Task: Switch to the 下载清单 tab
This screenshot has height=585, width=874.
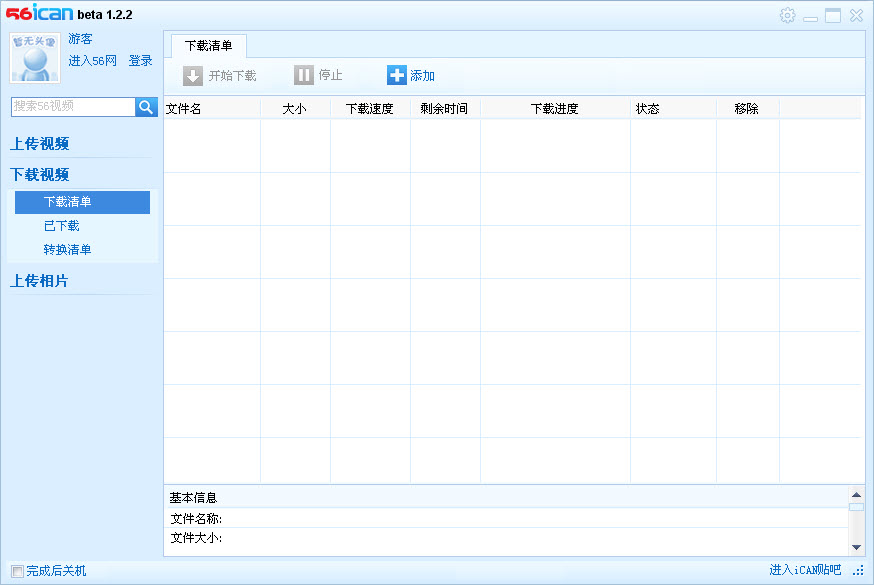Action: coord(208,46)
